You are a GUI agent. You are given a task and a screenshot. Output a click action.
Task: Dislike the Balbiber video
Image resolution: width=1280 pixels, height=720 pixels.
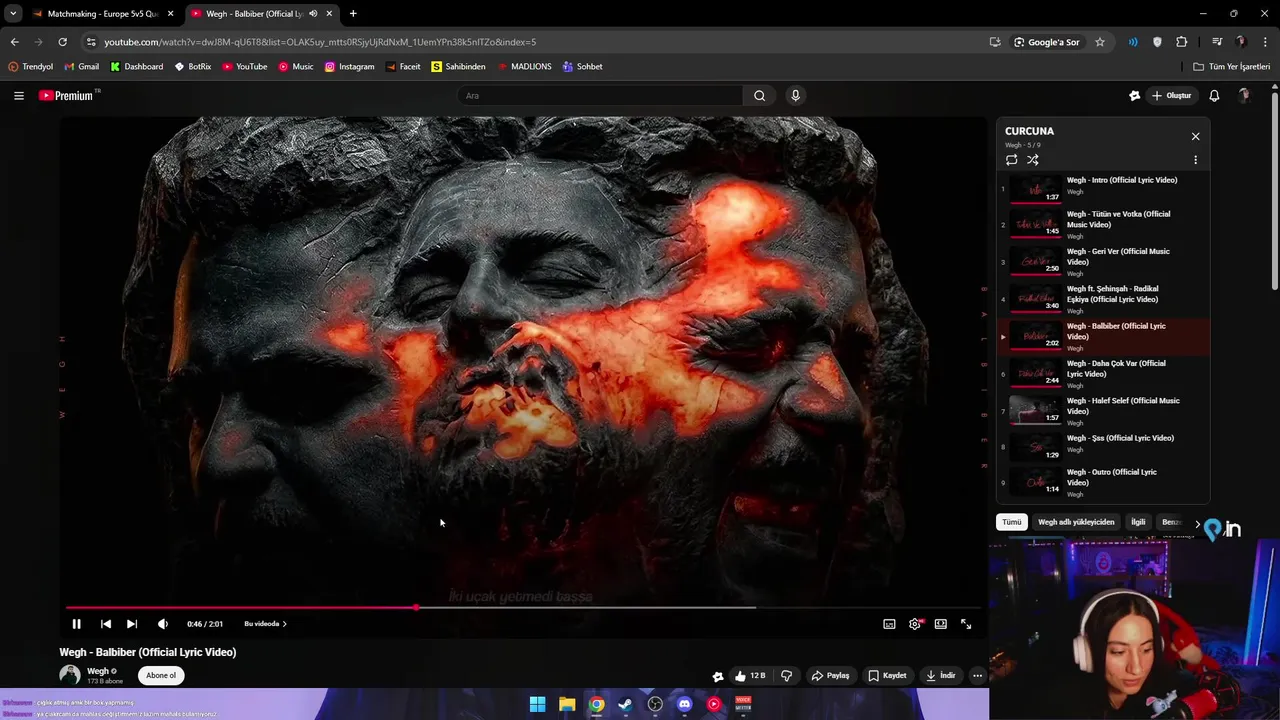point(786,676)
